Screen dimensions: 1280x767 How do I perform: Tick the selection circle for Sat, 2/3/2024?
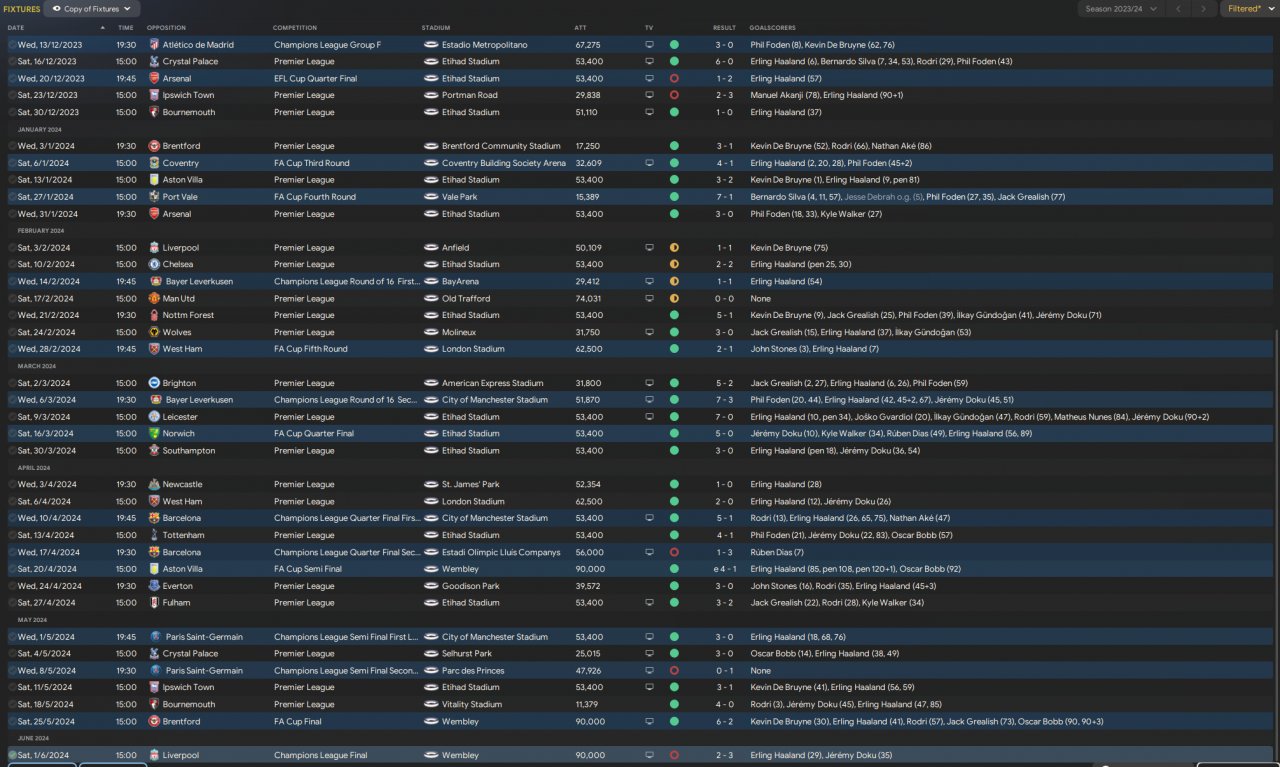12,383
